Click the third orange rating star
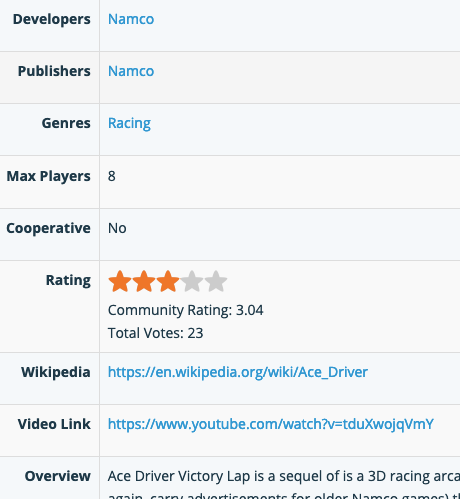Viewport: 460px width, 499px height. (168, 281)
